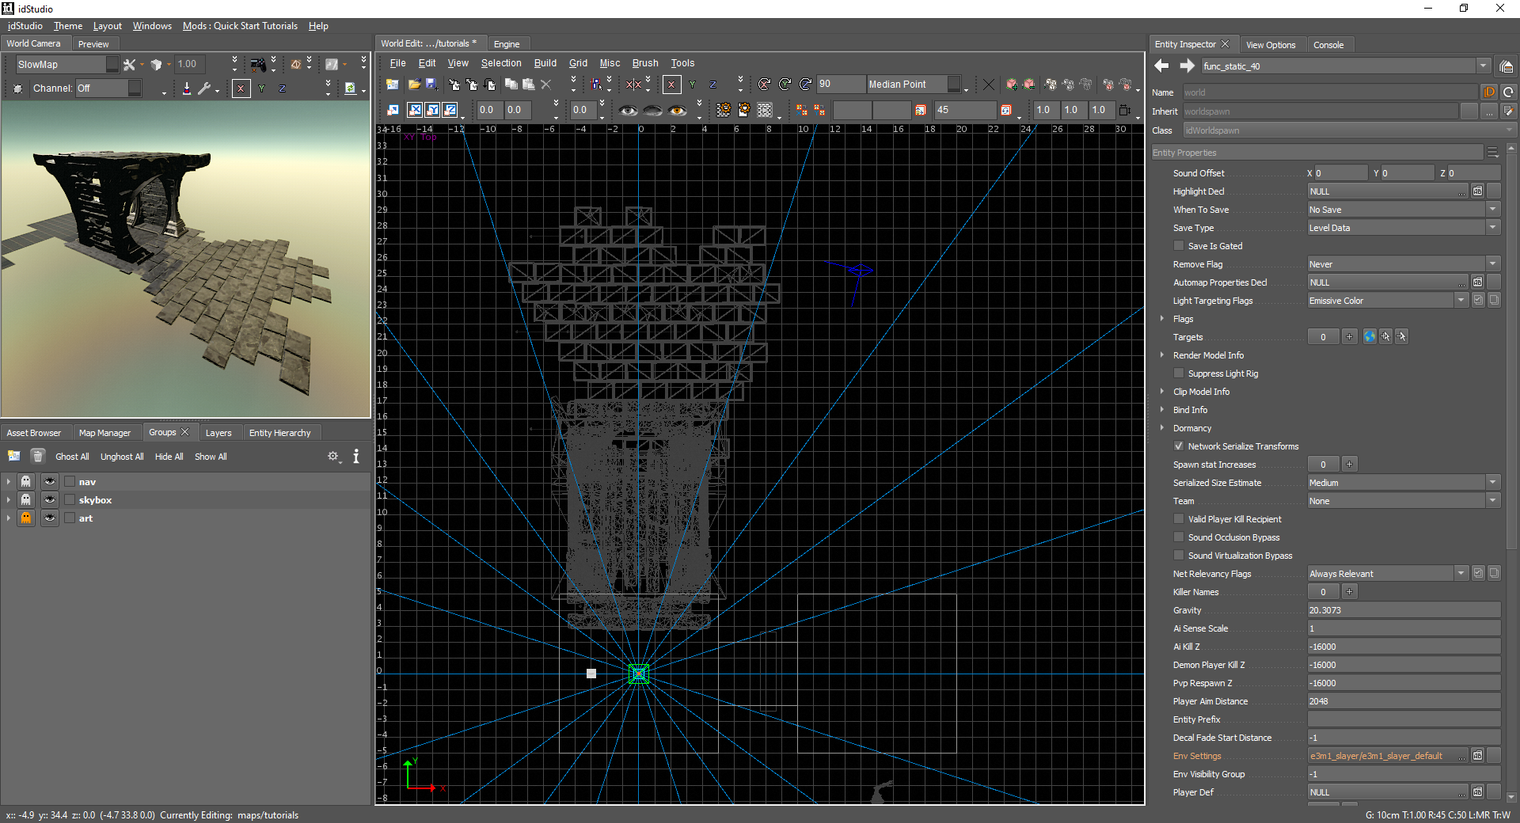Click Hide All button

[x=169, y=457]
